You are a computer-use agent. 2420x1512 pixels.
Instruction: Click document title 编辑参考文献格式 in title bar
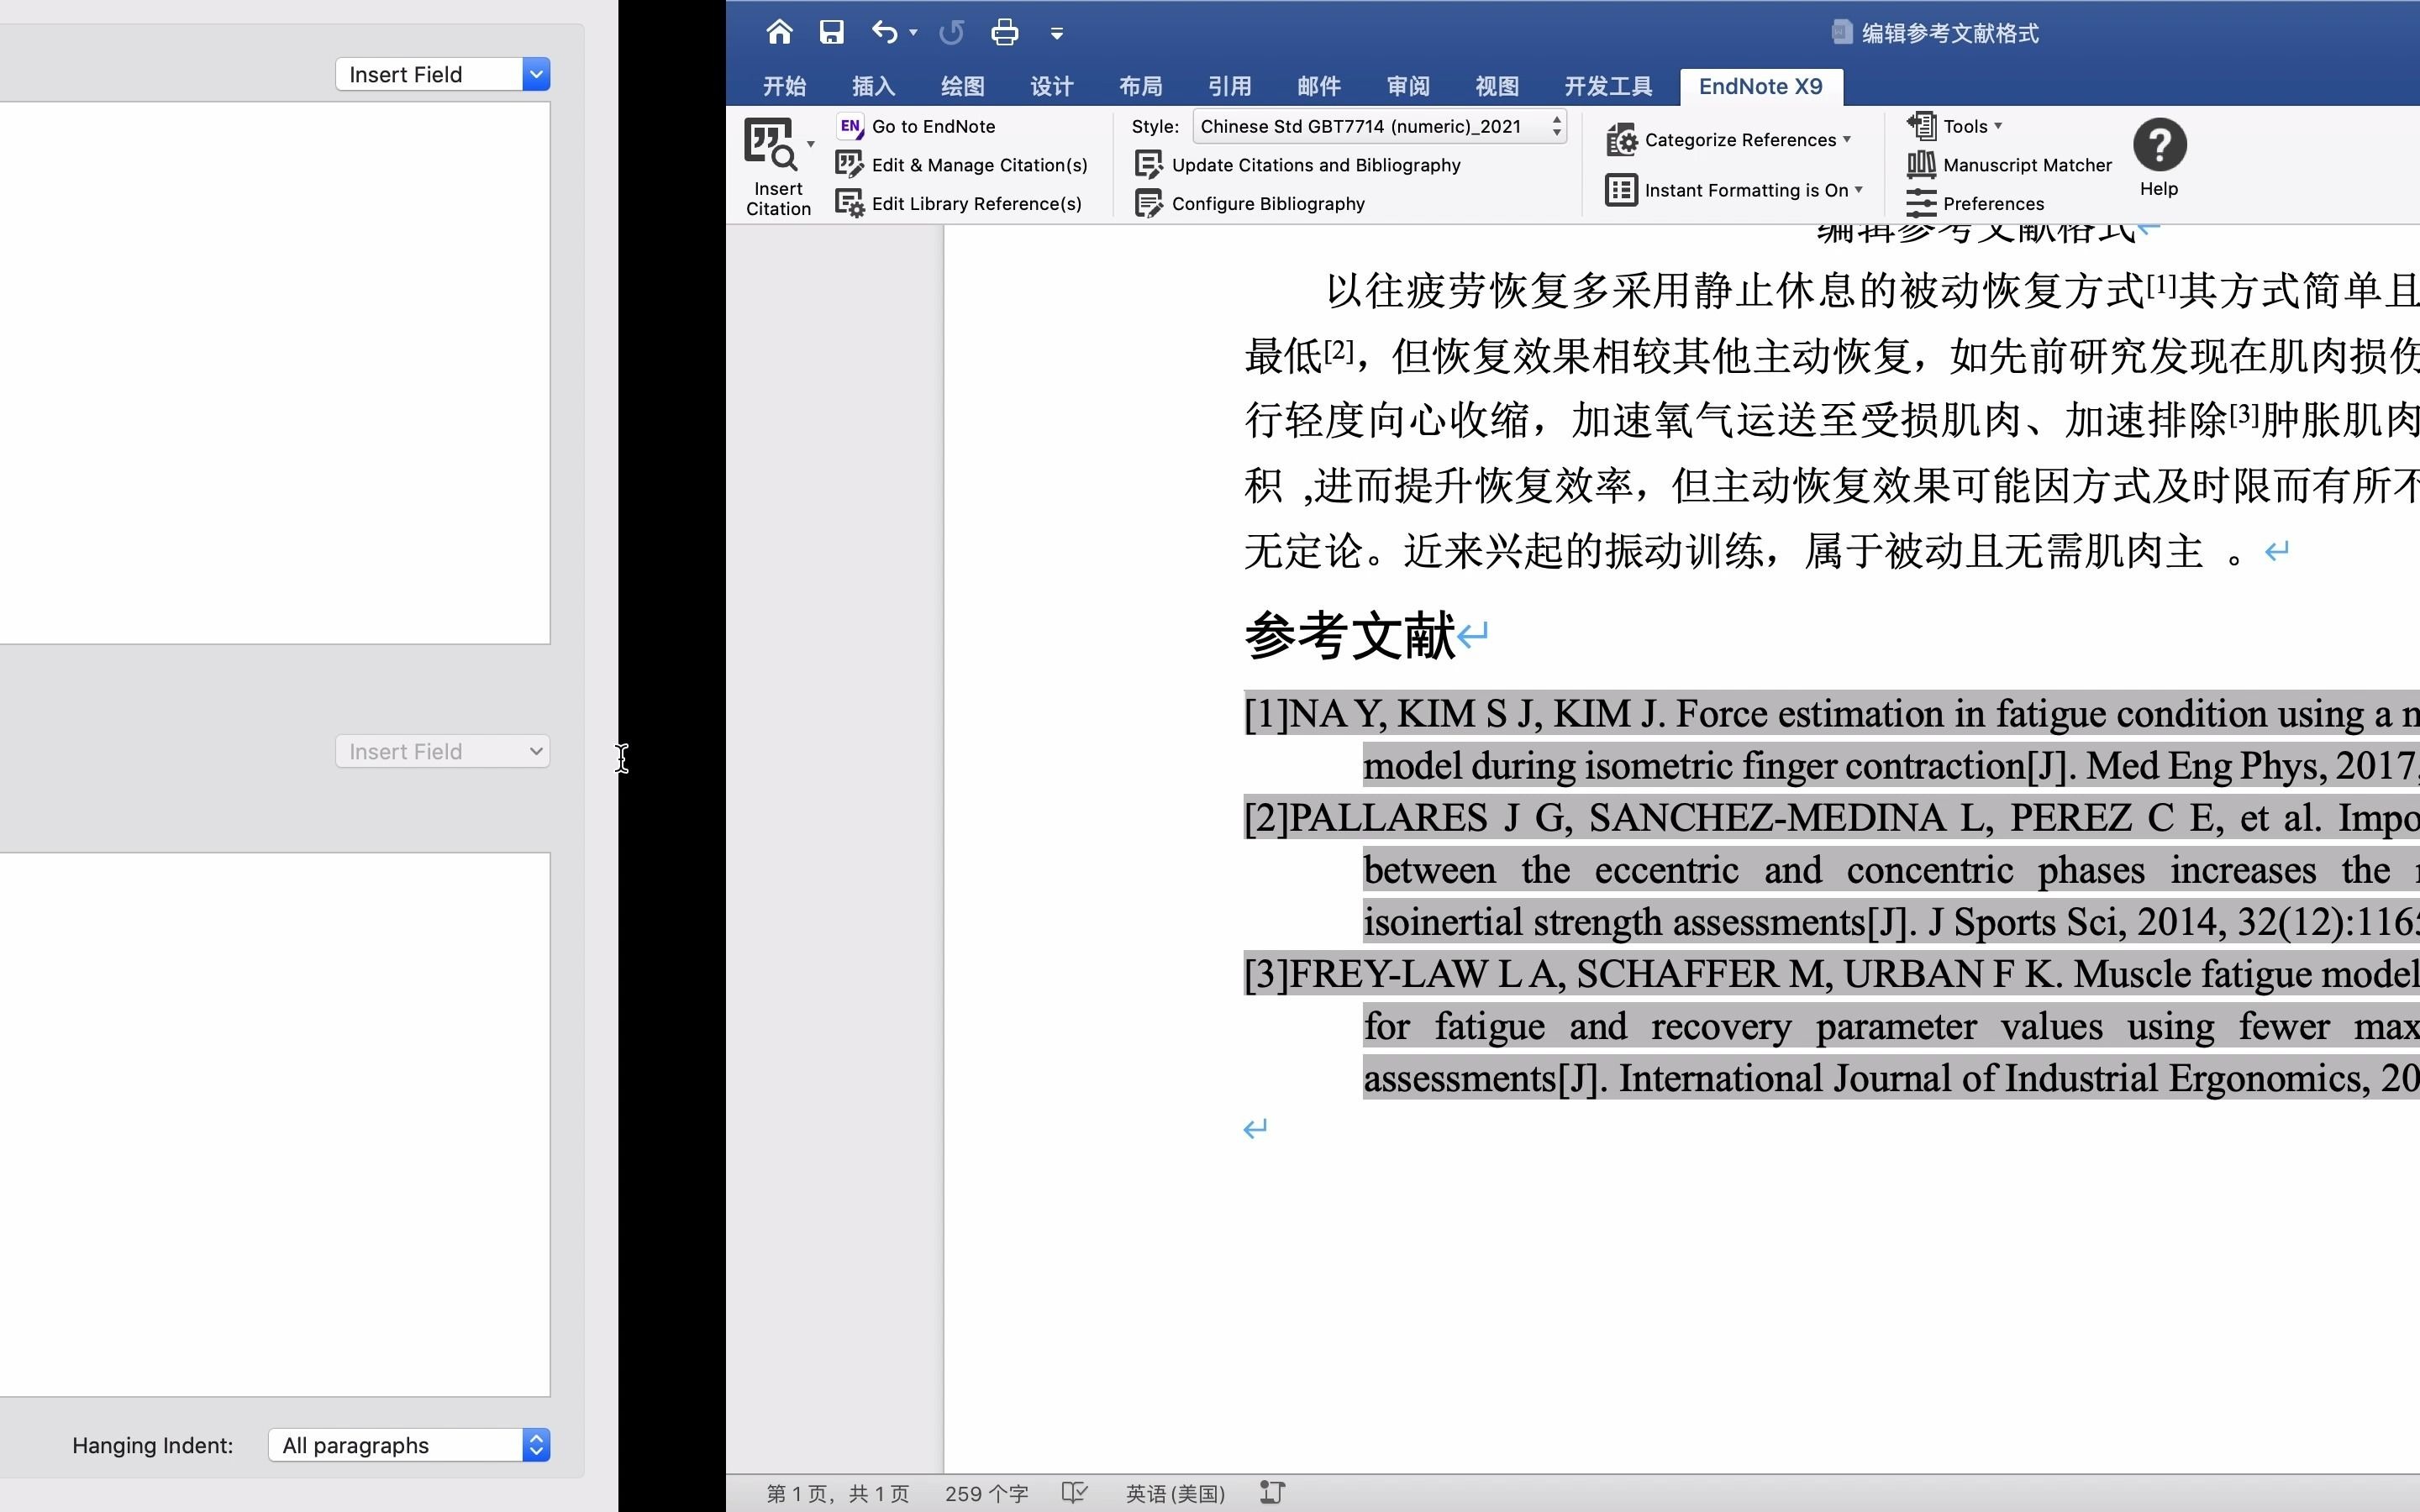[x=1949, y=33]
